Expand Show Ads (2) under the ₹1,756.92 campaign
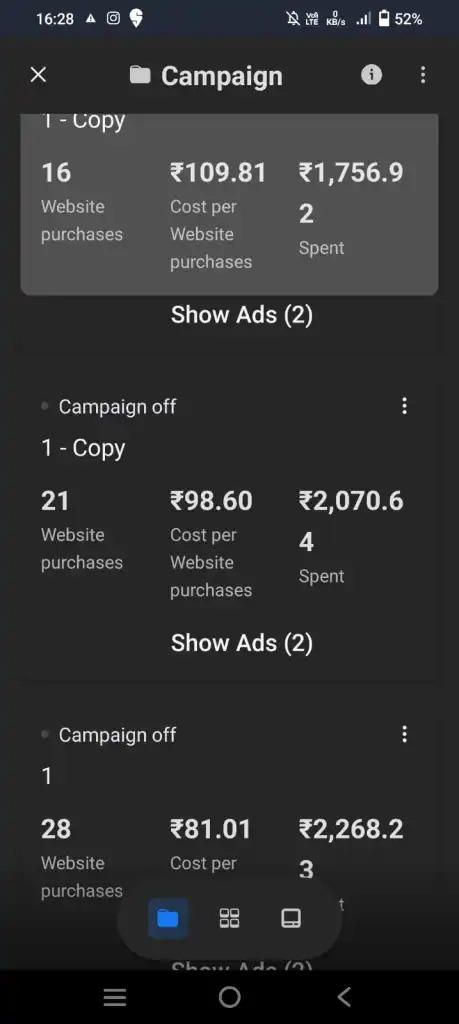 tap(242, 315)
